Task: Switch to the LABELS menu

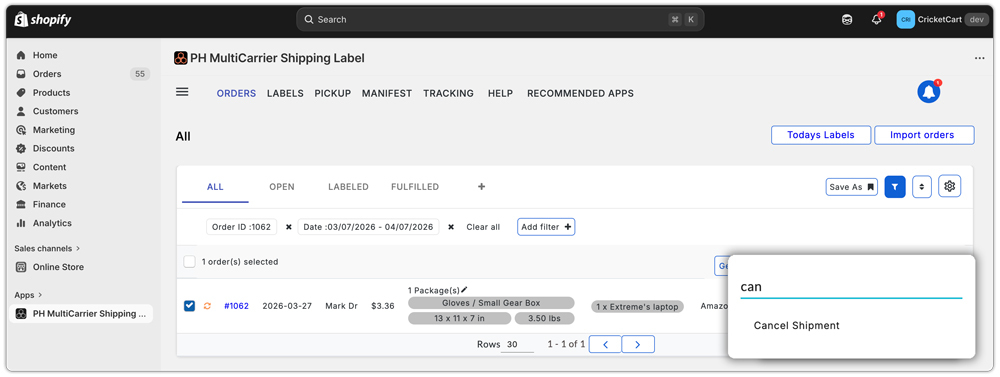Action: (x=285, y=93)
